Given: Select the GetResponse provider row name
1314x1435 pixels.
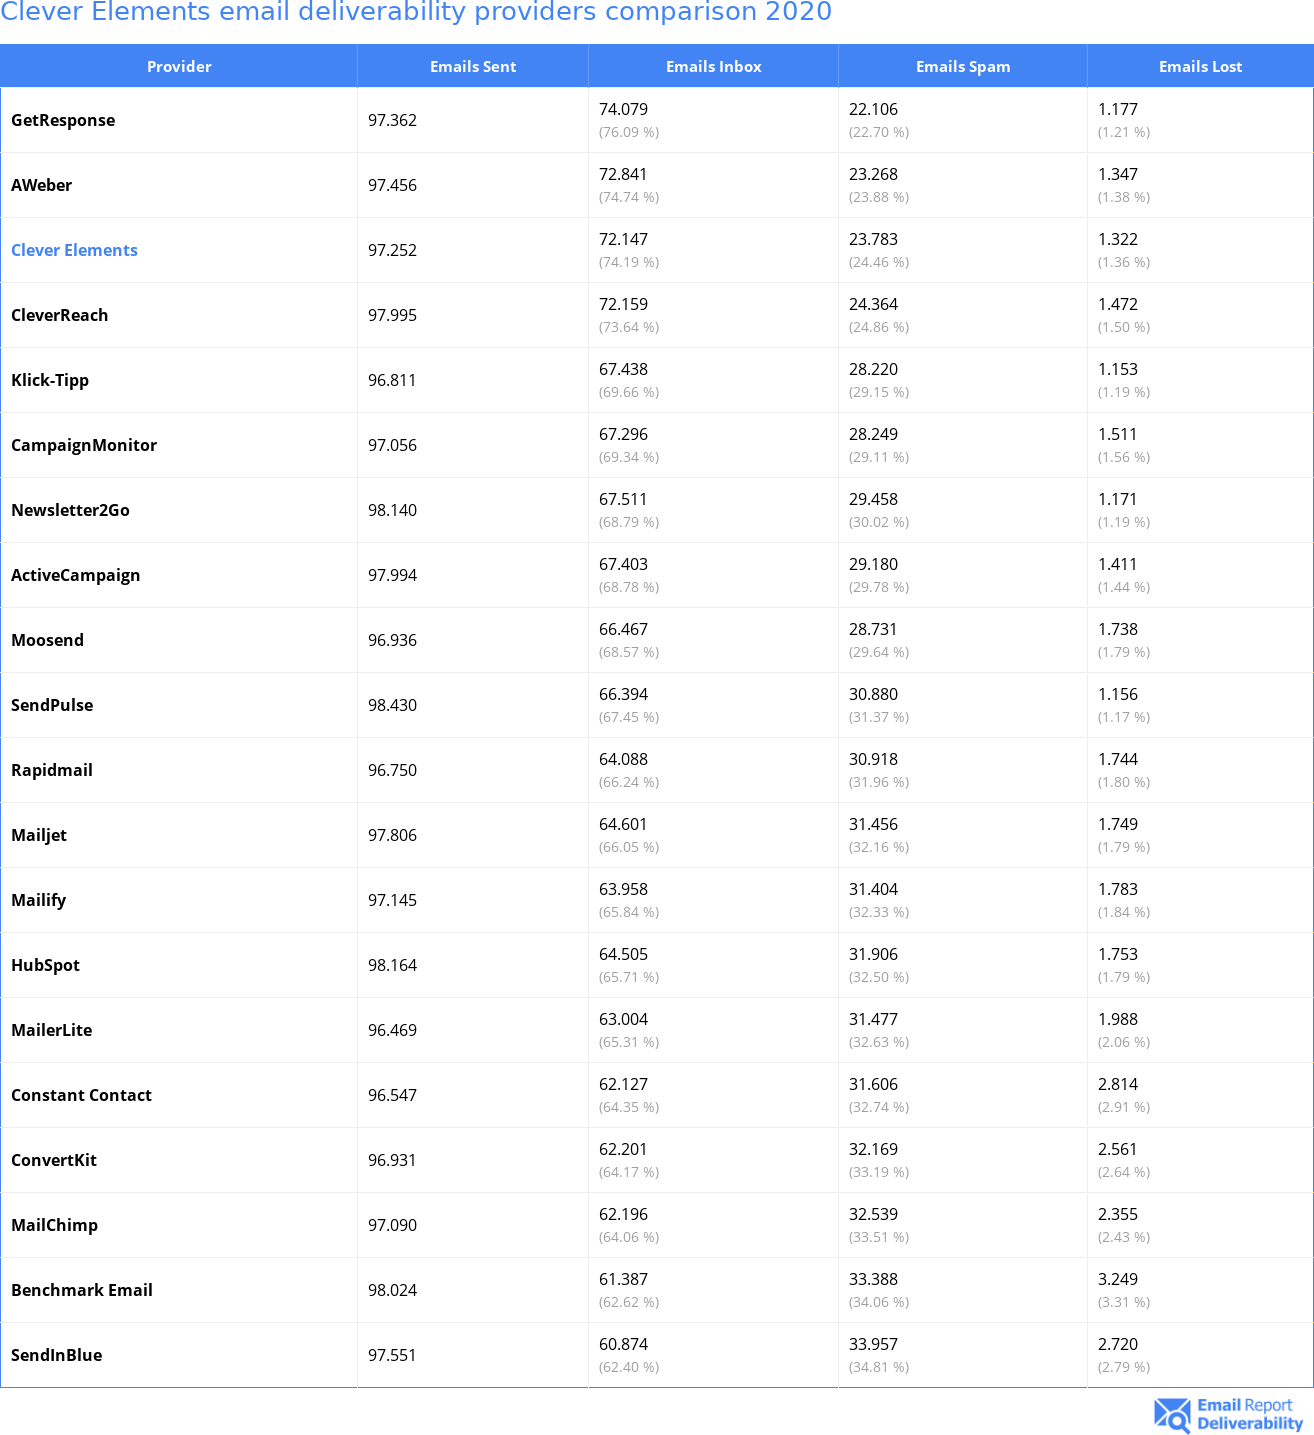Looking at the screenshot, I should point(63,120).
